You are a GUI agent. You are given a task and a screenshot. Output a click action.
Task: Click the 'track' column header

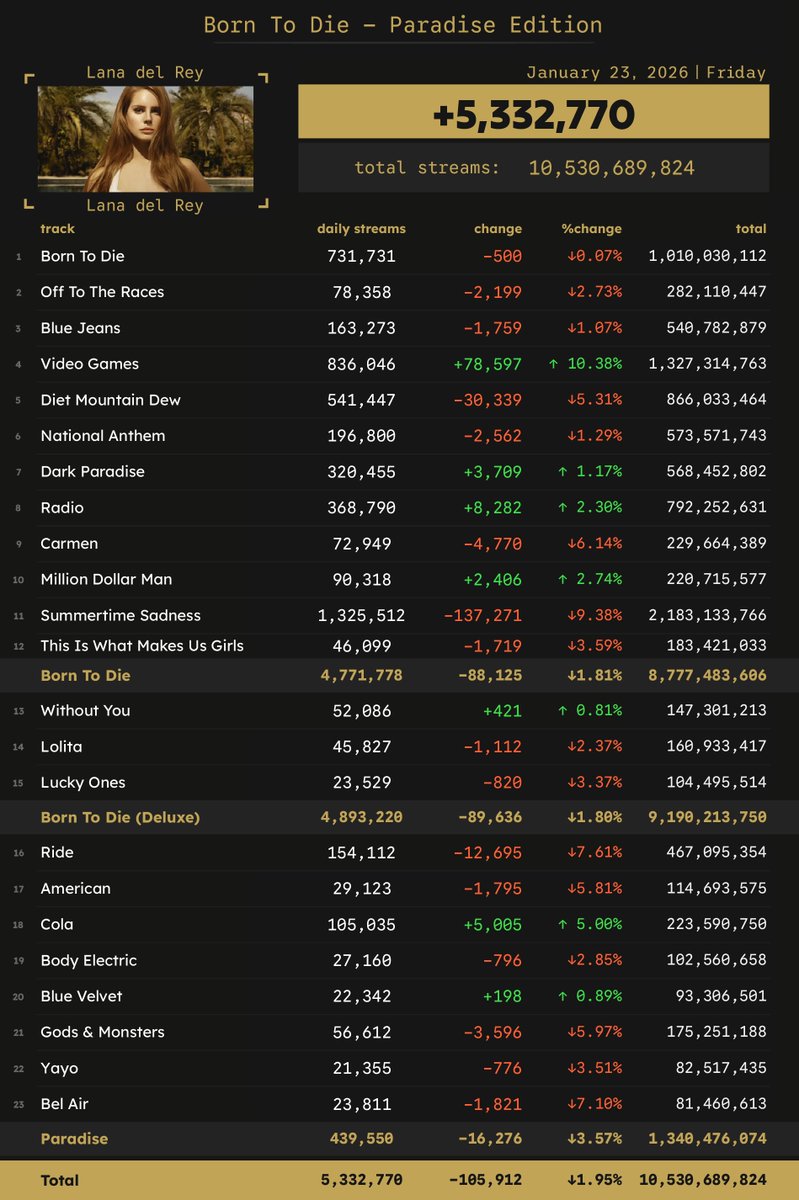tap(58, 229)
